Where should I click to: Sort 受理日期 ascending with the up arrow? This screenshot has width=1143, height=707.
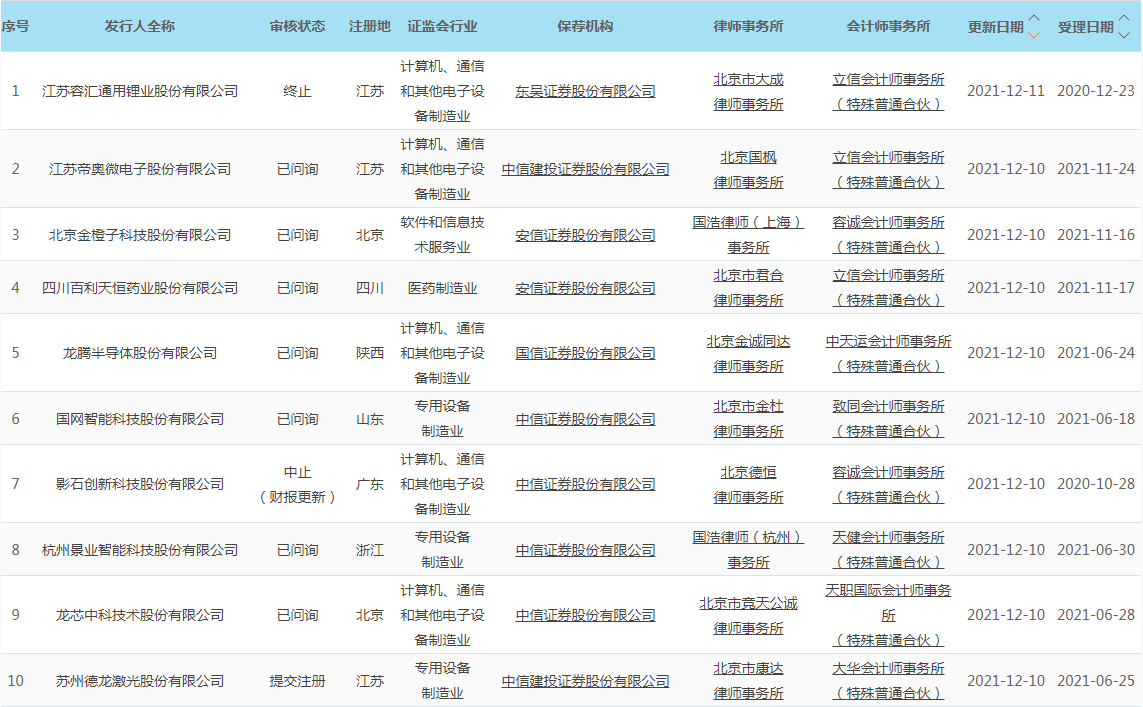(1124, 18)
